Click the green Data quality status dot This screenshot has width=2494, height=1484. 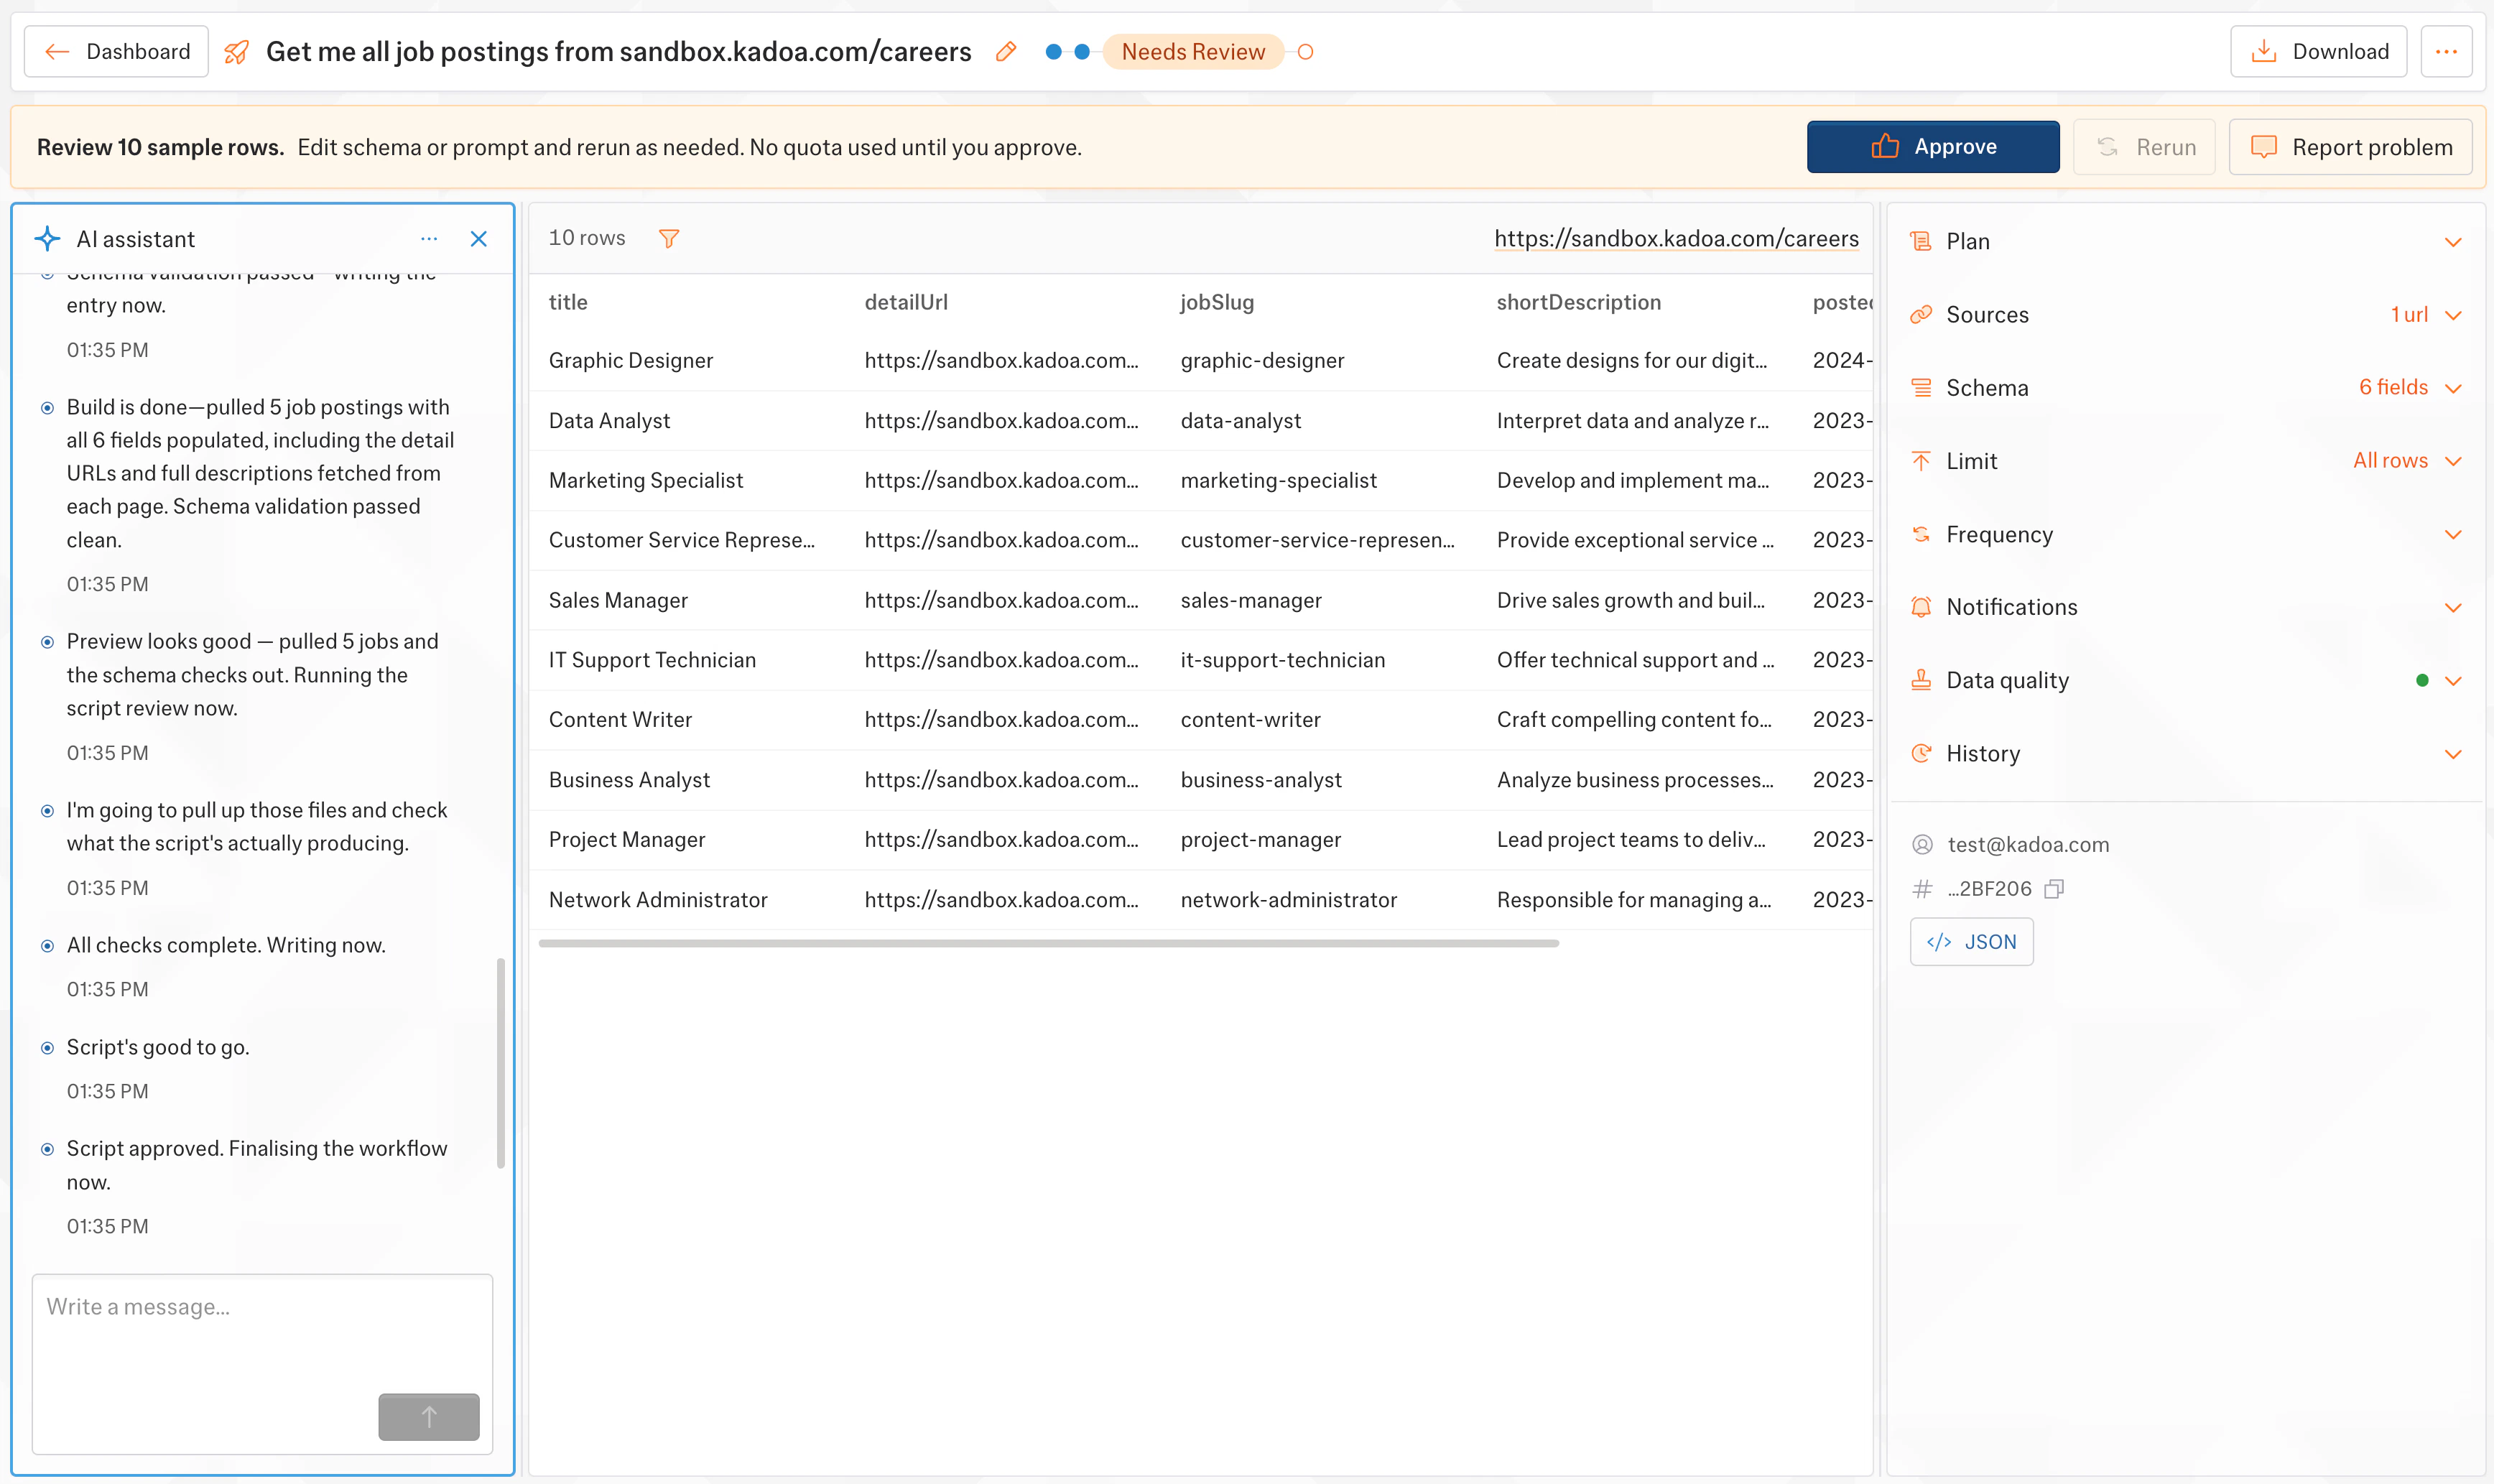tap(2422, 680)
